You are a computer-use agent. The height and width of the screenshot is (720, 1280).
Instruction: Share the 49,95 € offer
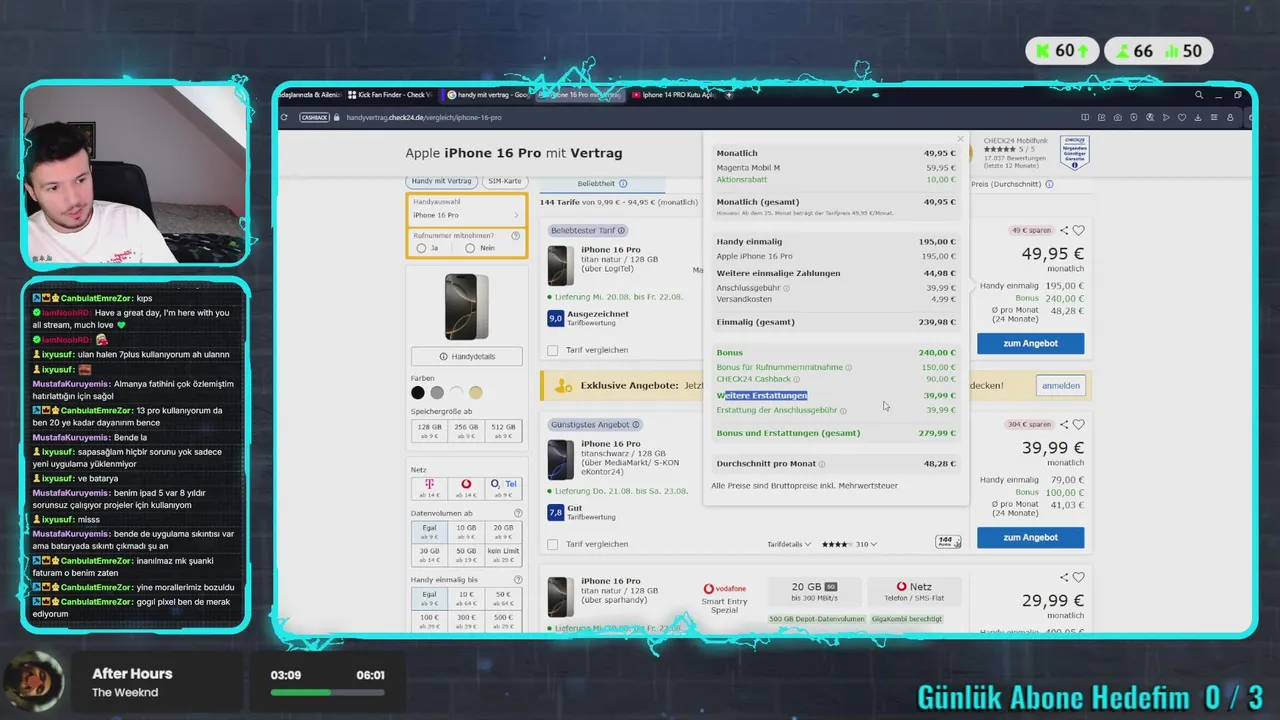1064,231
